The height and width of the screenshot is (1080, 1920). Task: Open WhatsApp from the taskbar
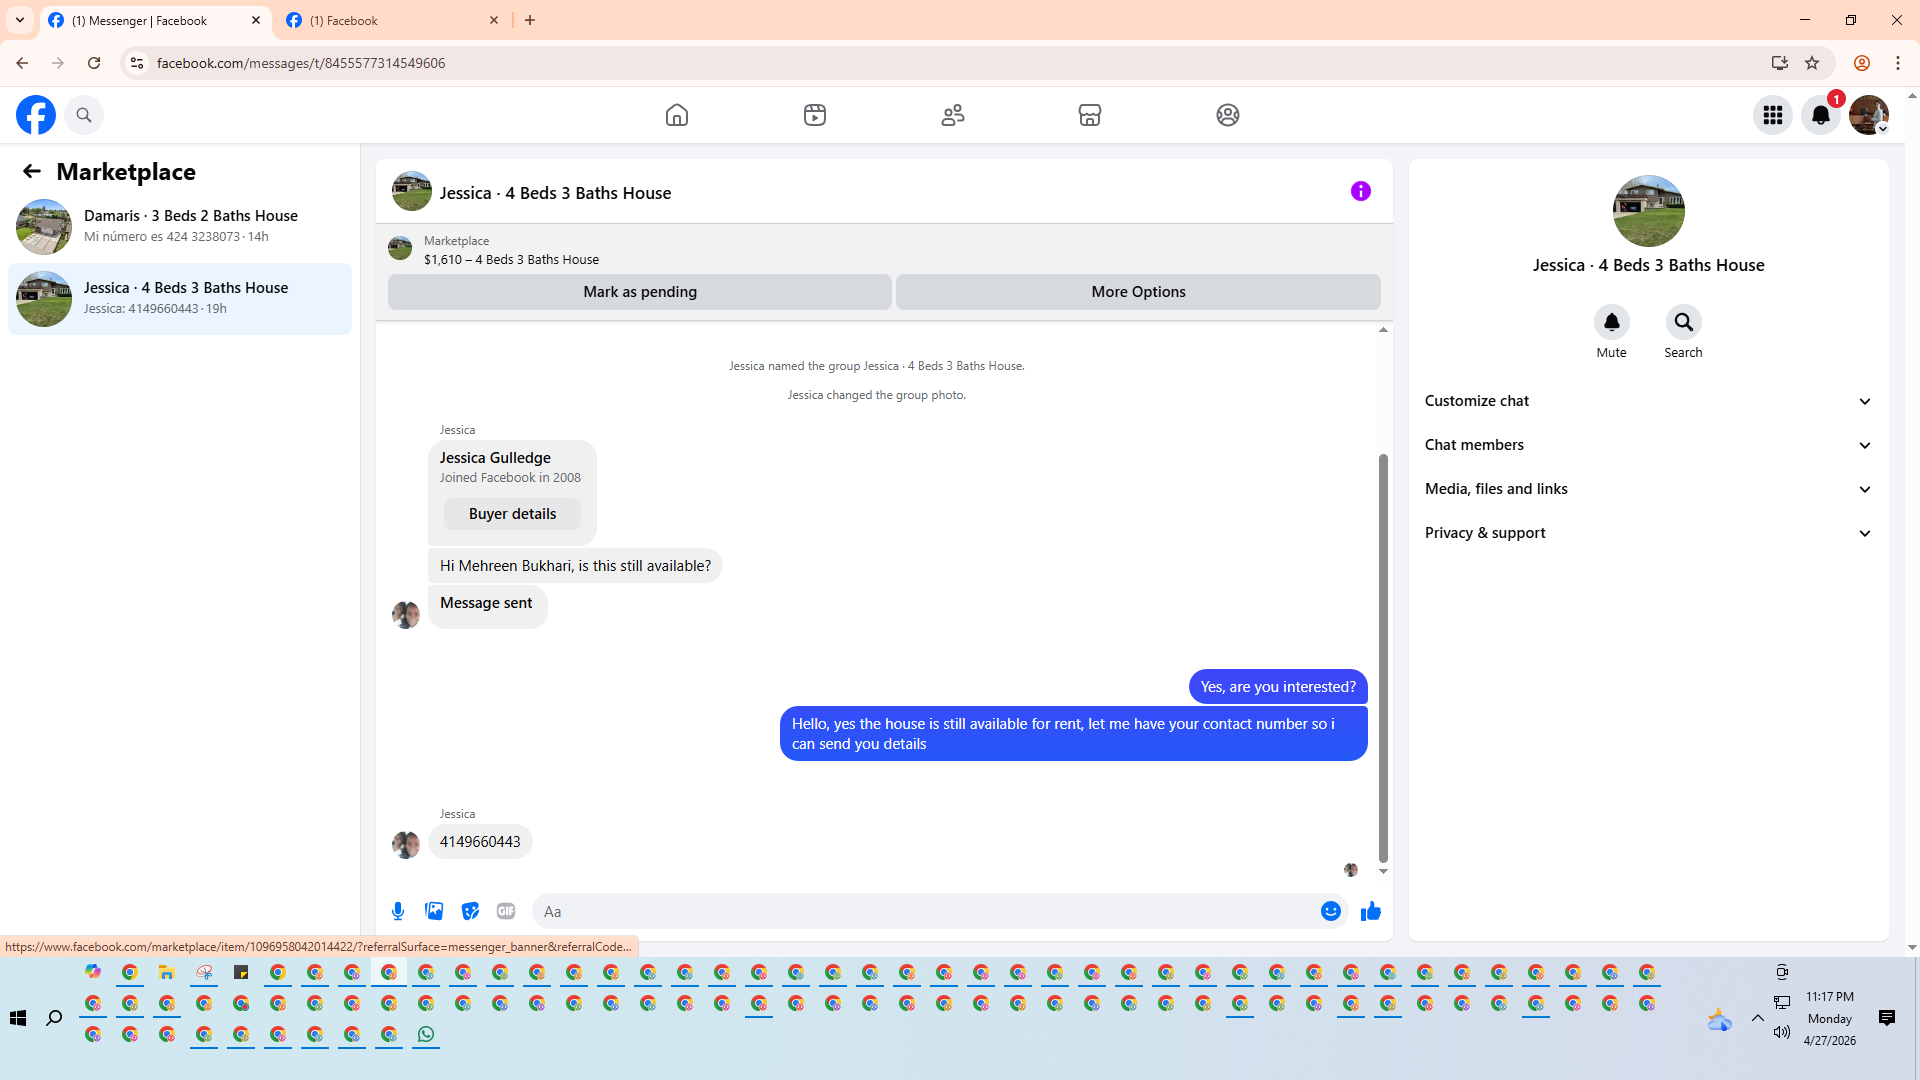click(x=426, y=1034)
